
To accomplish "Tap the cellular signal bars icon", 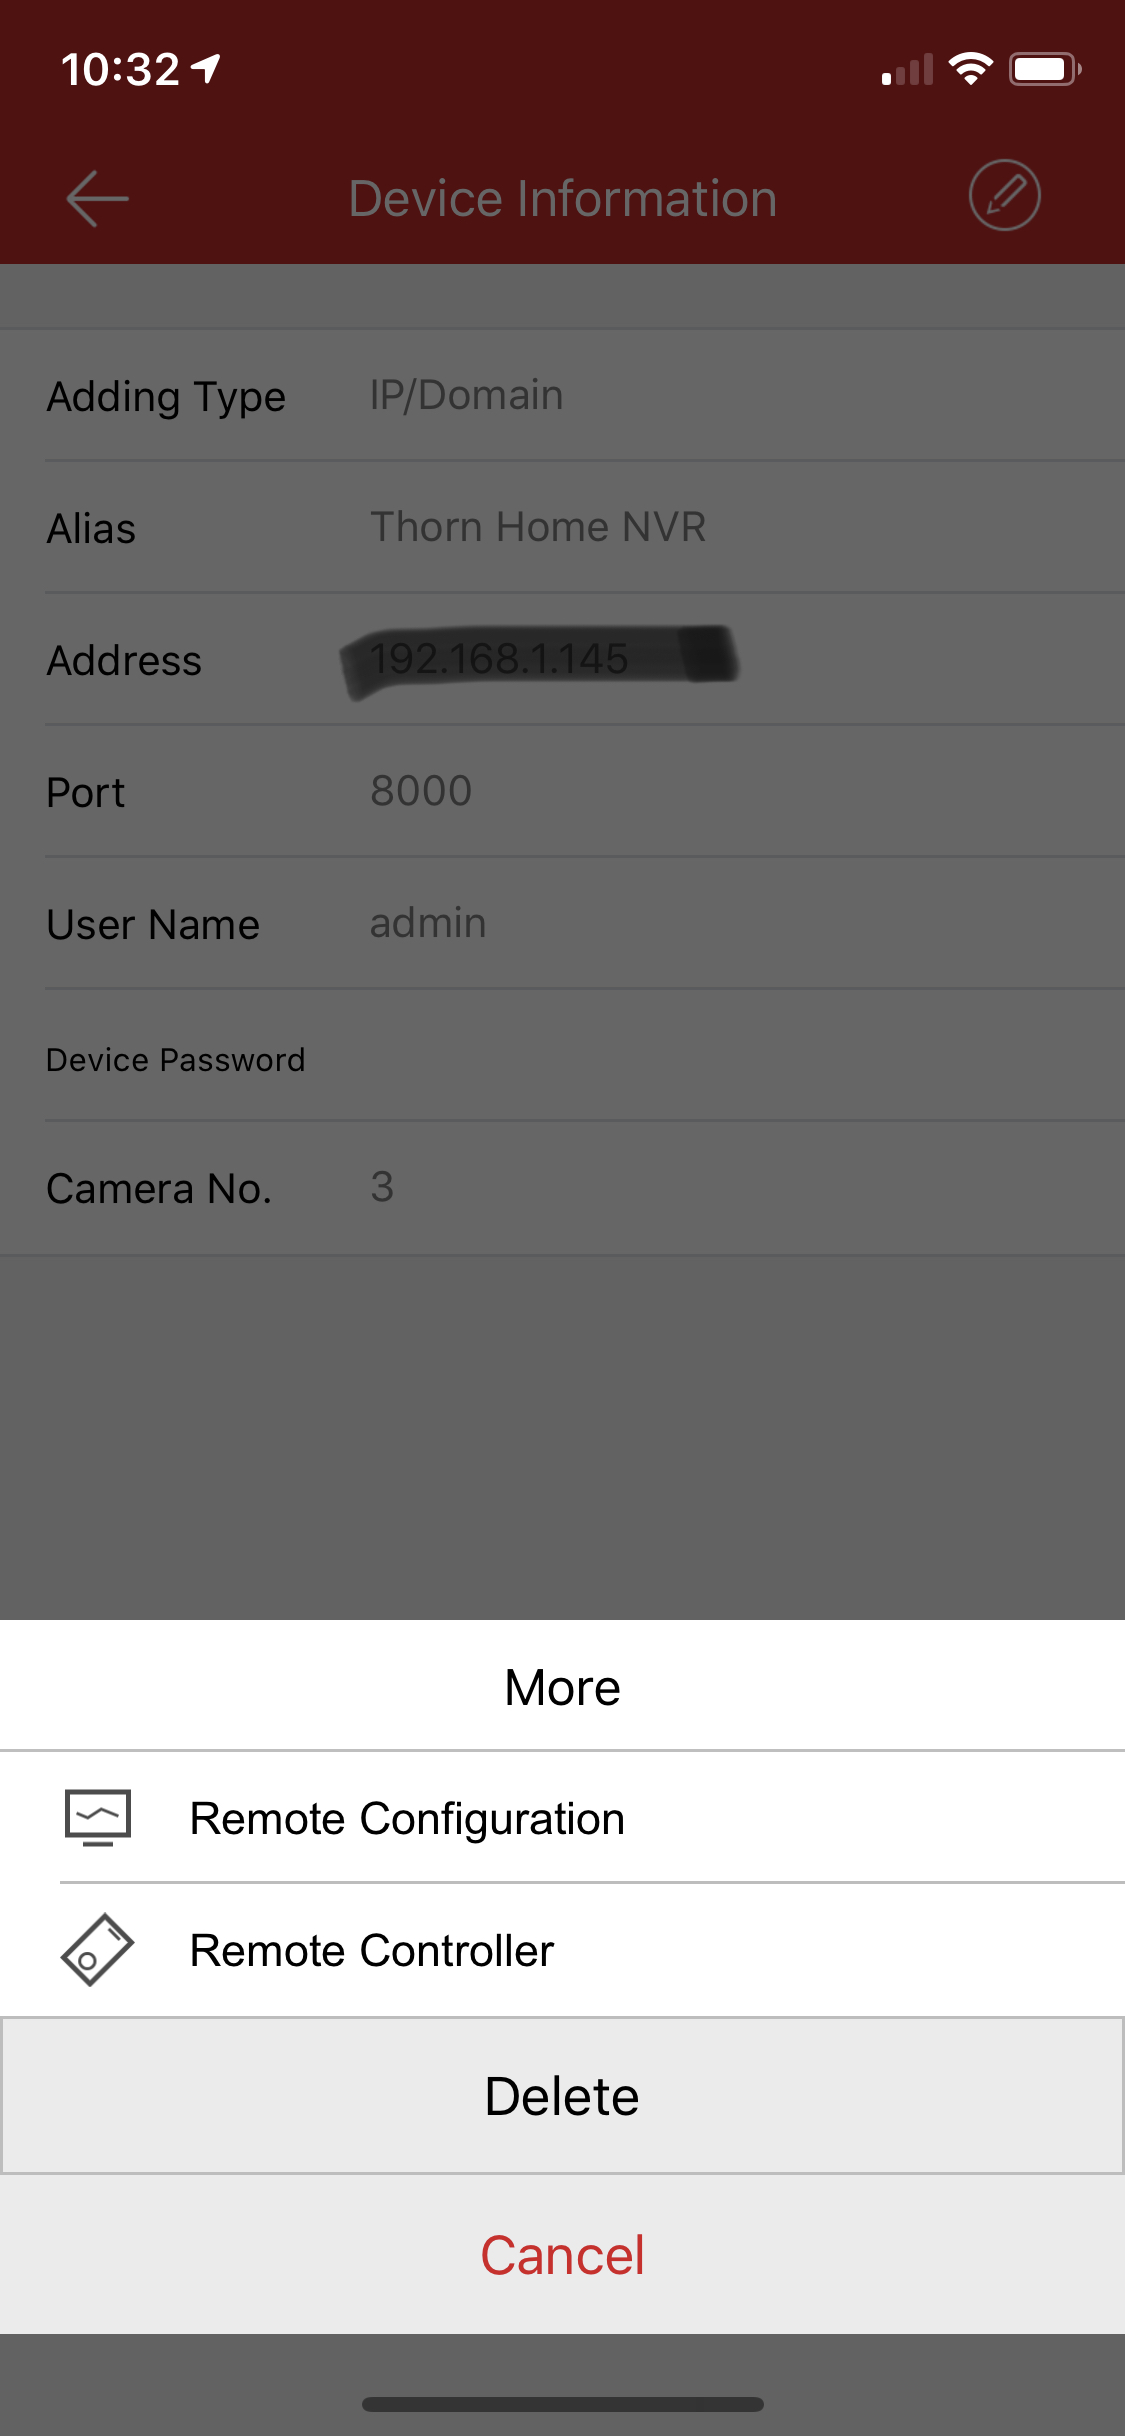I will (x=907, y=70).
